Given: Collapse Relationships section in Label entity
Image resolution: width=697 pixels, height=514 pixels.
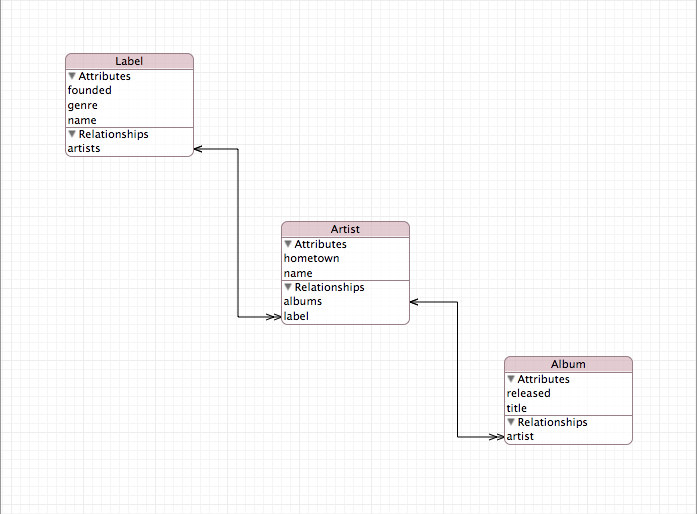Looking at the screenshot, I should [x=72, y=134].
